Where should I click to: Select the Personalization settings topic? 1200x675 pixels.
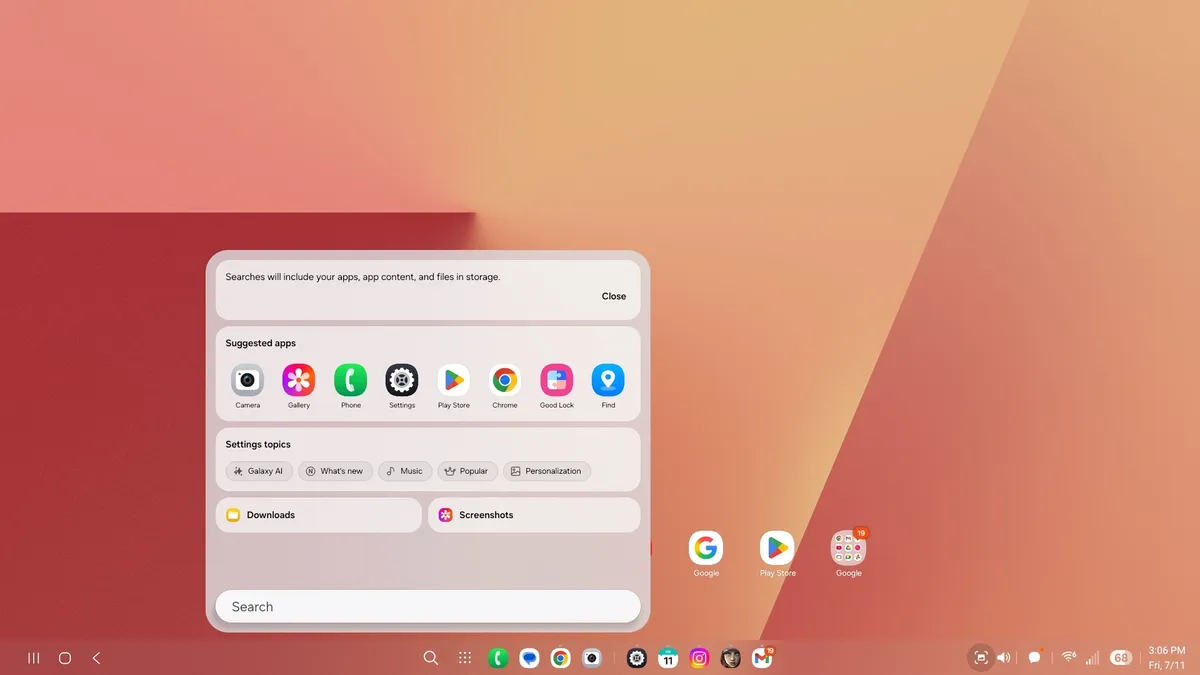click(x=547, y=471)
